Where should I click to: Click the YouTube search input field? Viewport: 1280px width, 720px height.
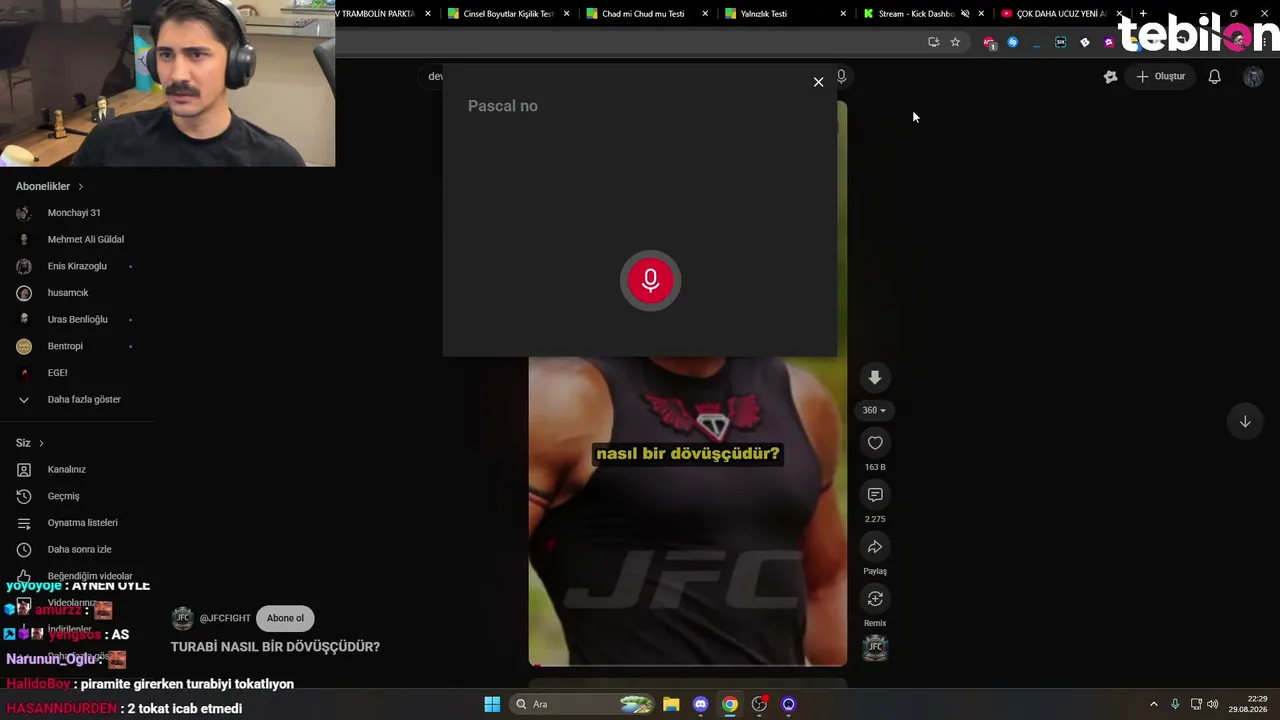pos(435,76)
